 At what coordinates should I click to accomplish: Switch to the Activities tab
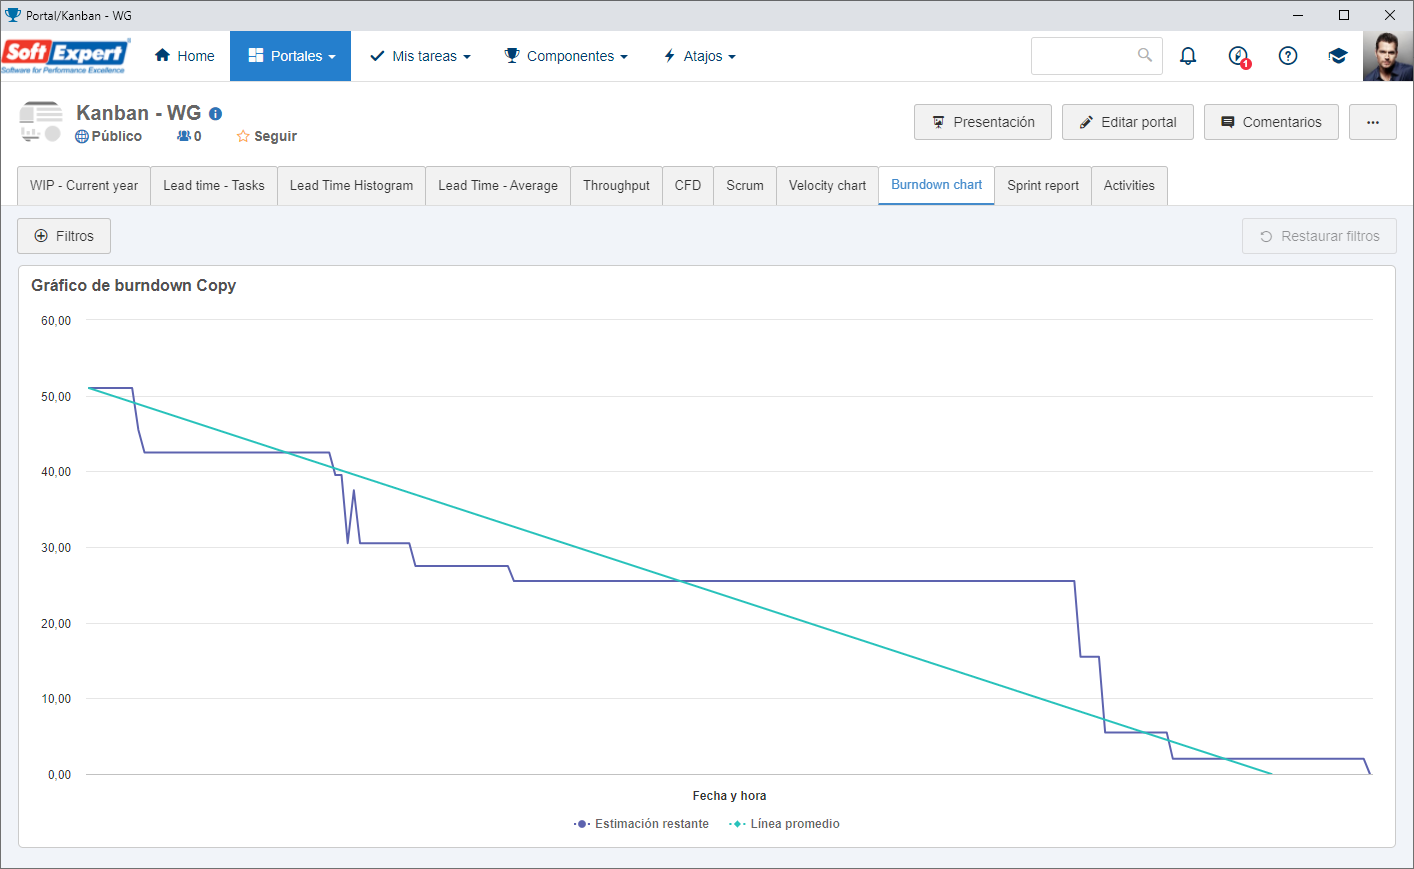pos(1129,186)
